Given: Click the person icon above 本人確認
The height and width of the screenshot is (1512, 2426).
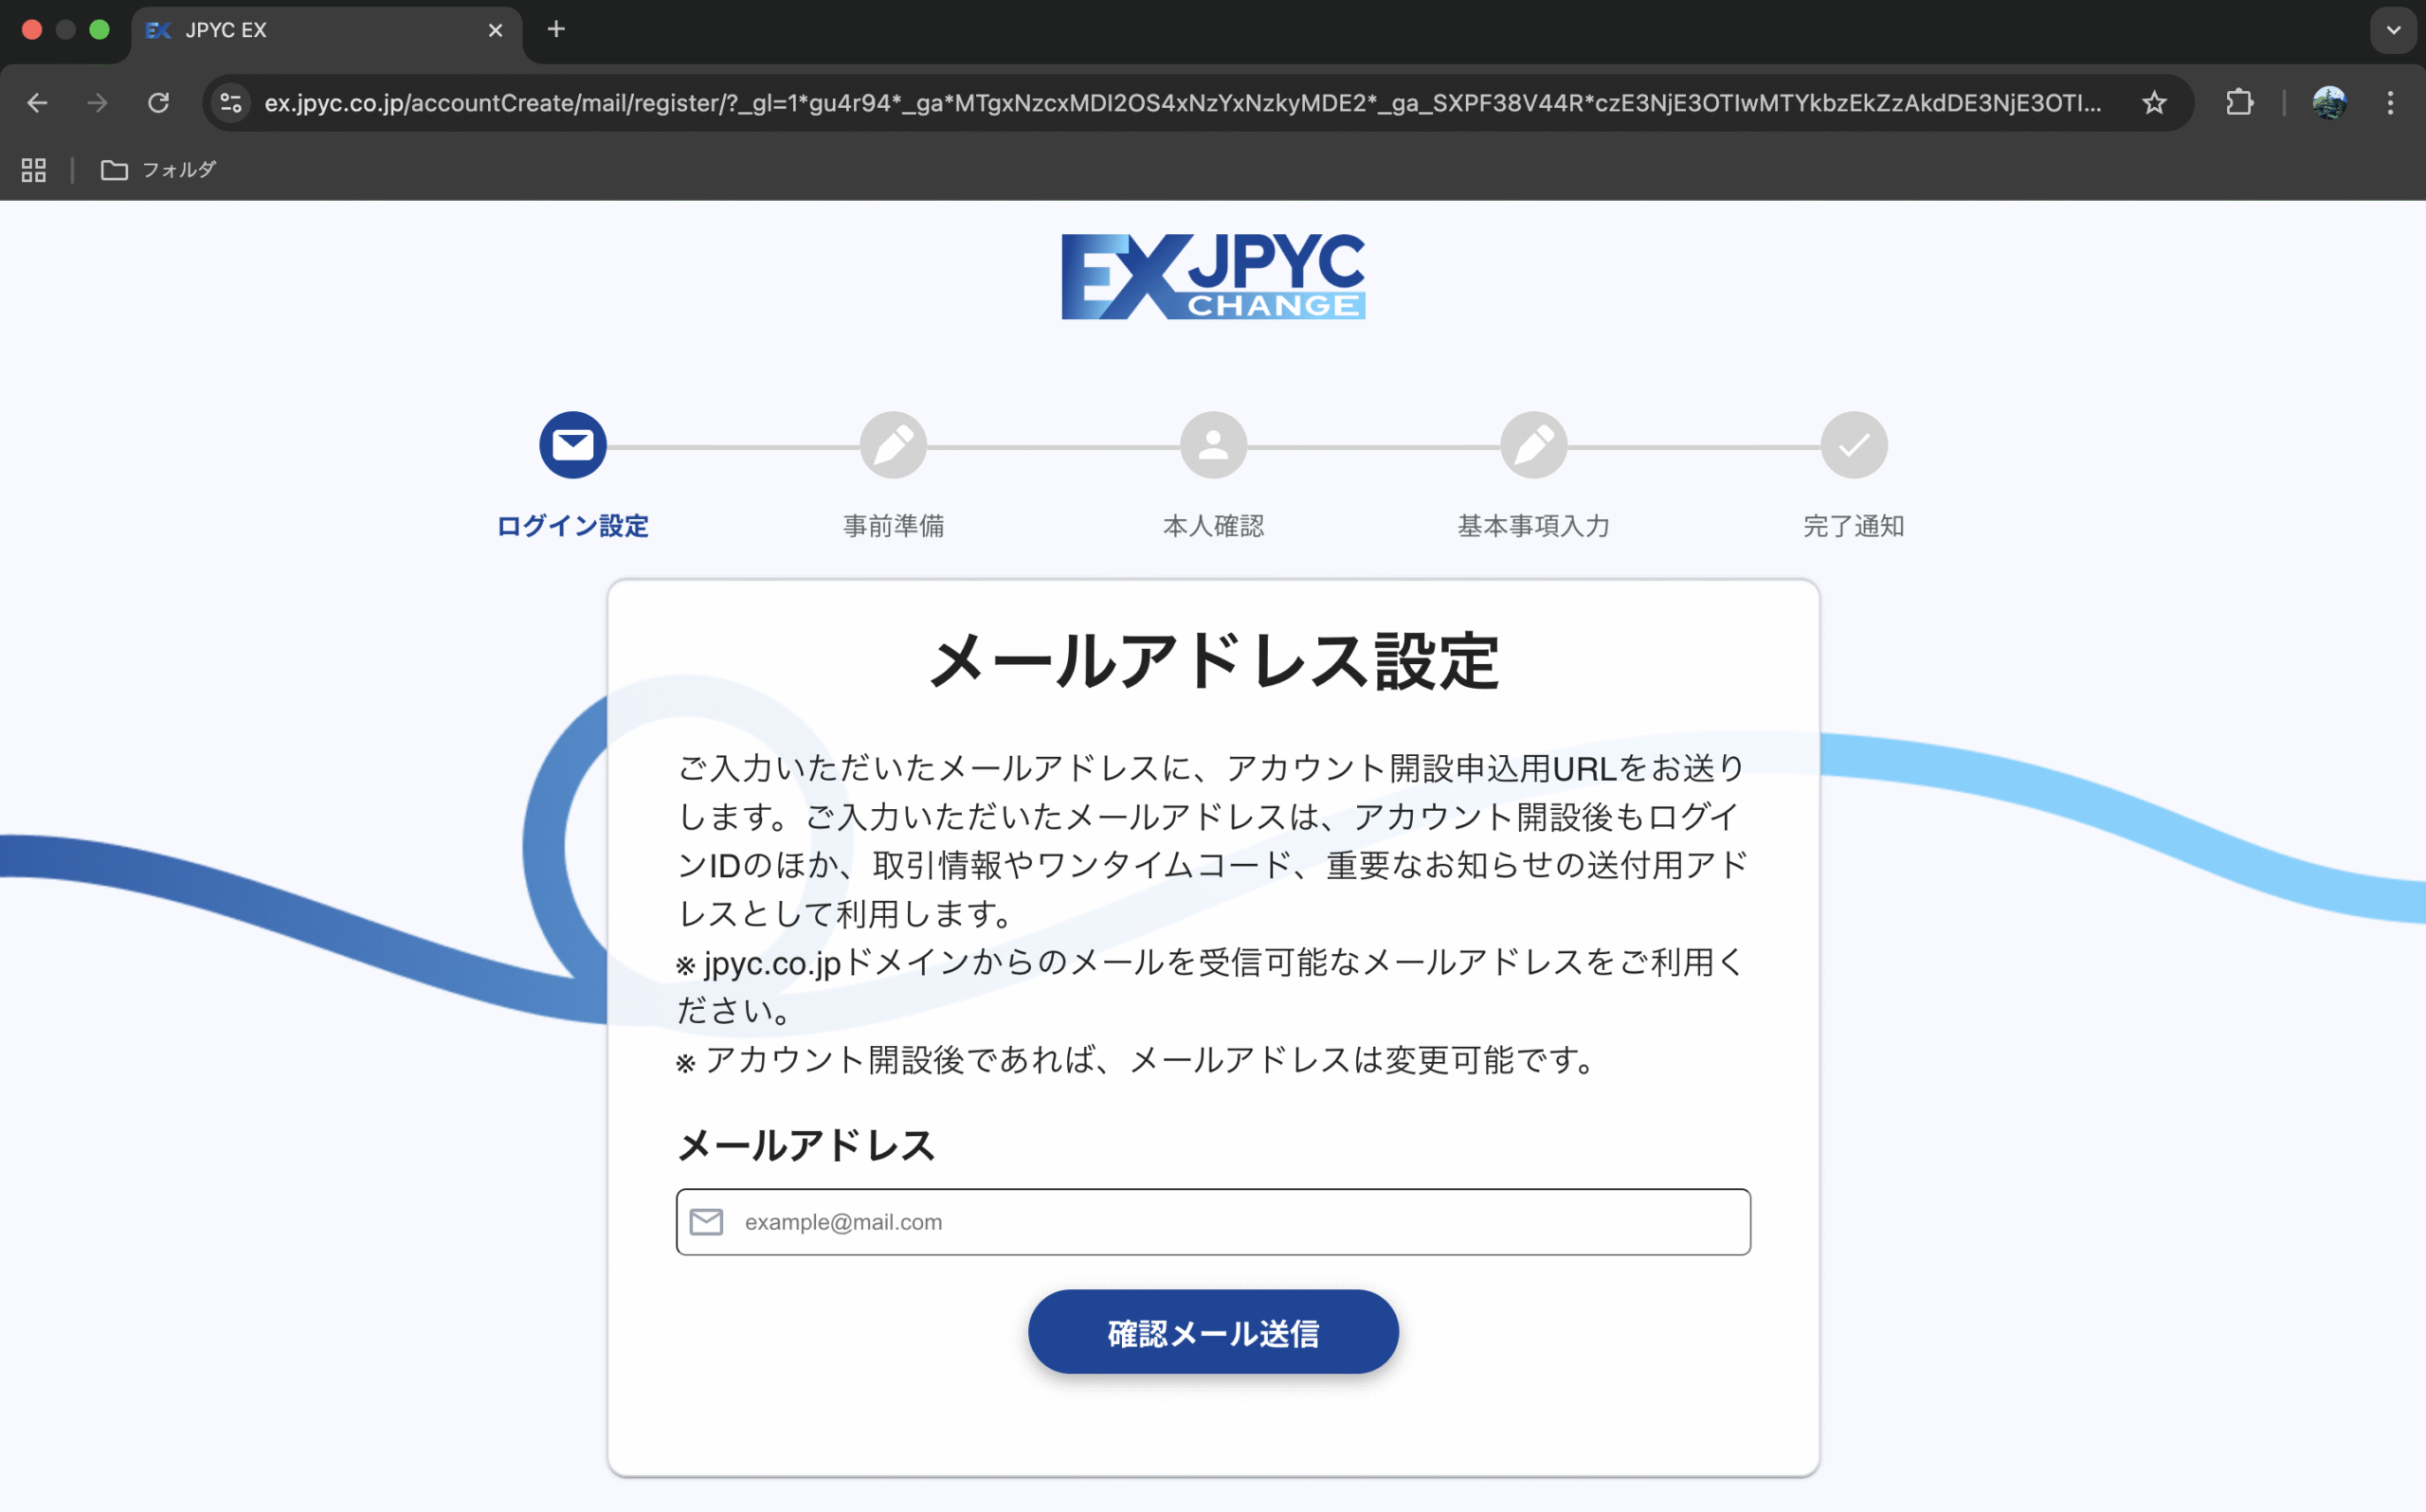Looking at the screenshot, I should pos(1213,444).
